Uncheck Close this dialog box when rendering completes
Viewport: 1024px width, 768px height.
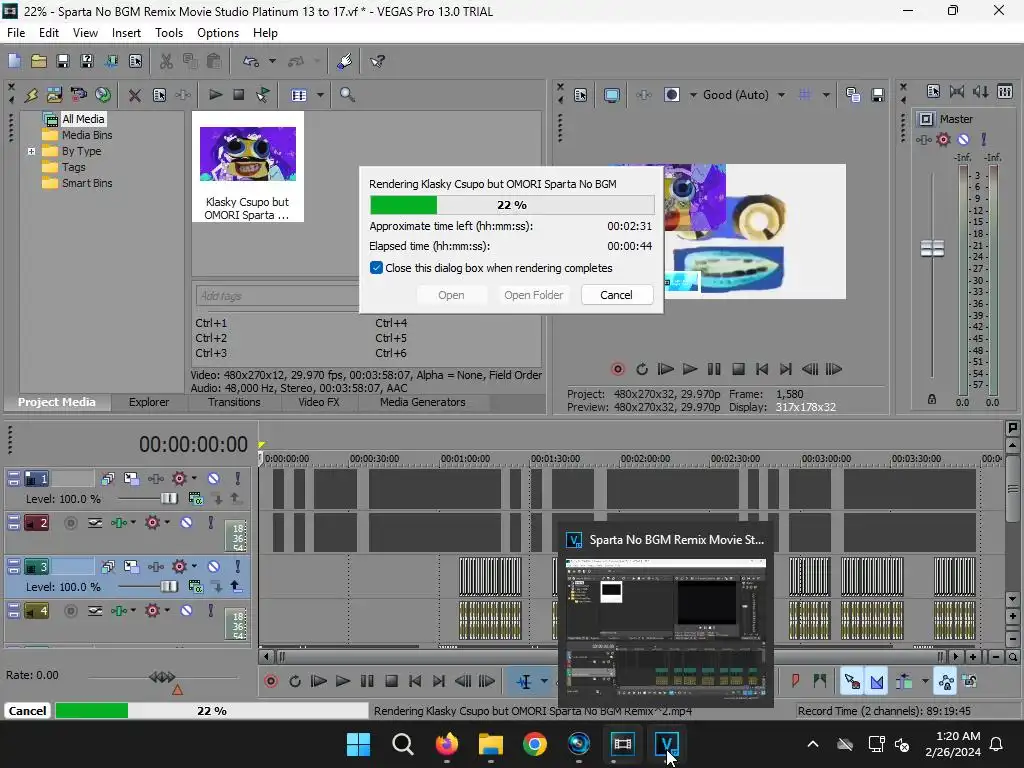(x=376, y=268)
